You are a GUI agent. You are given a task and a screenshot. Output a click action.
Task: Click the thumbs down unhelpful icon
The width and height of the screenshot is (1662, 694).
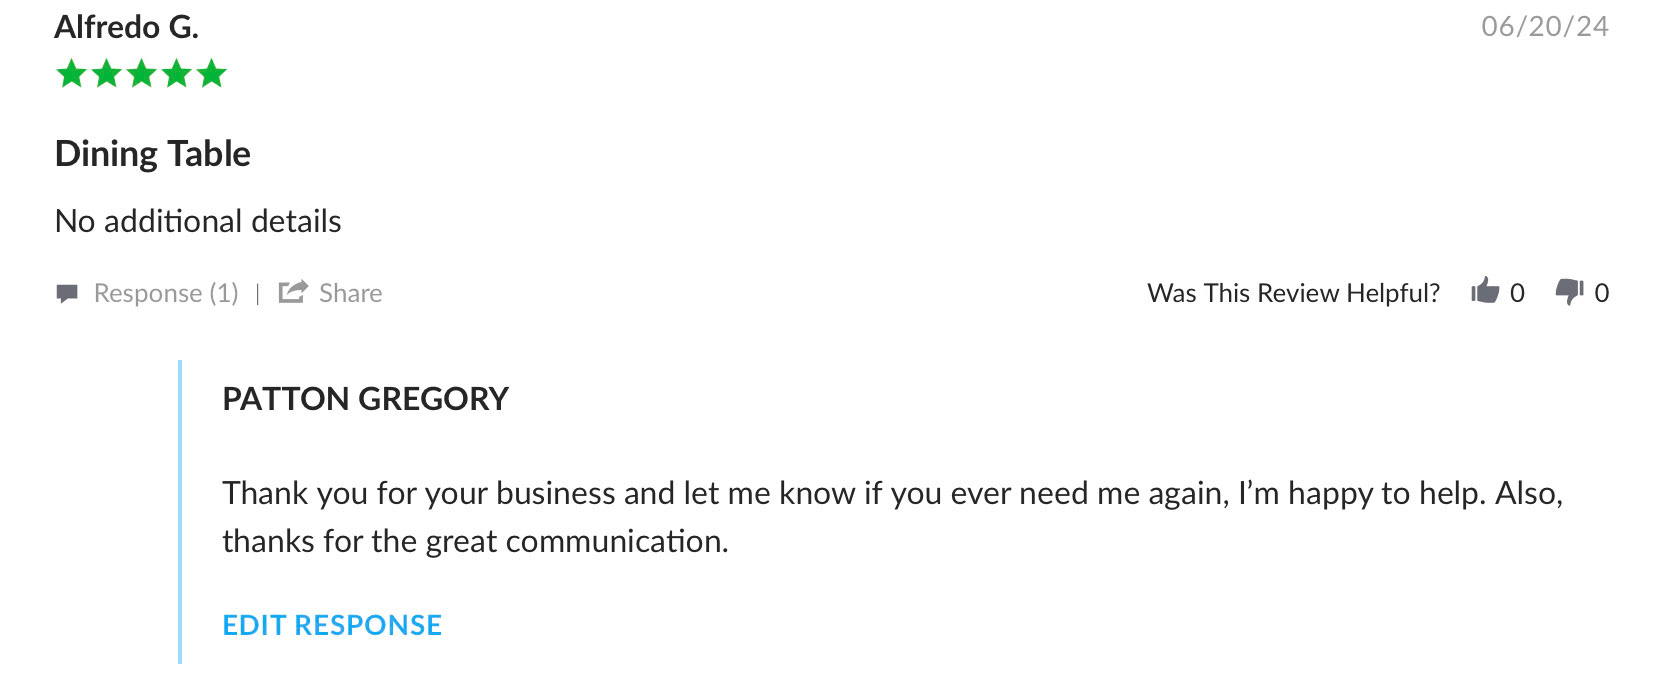pos(1569,291)
